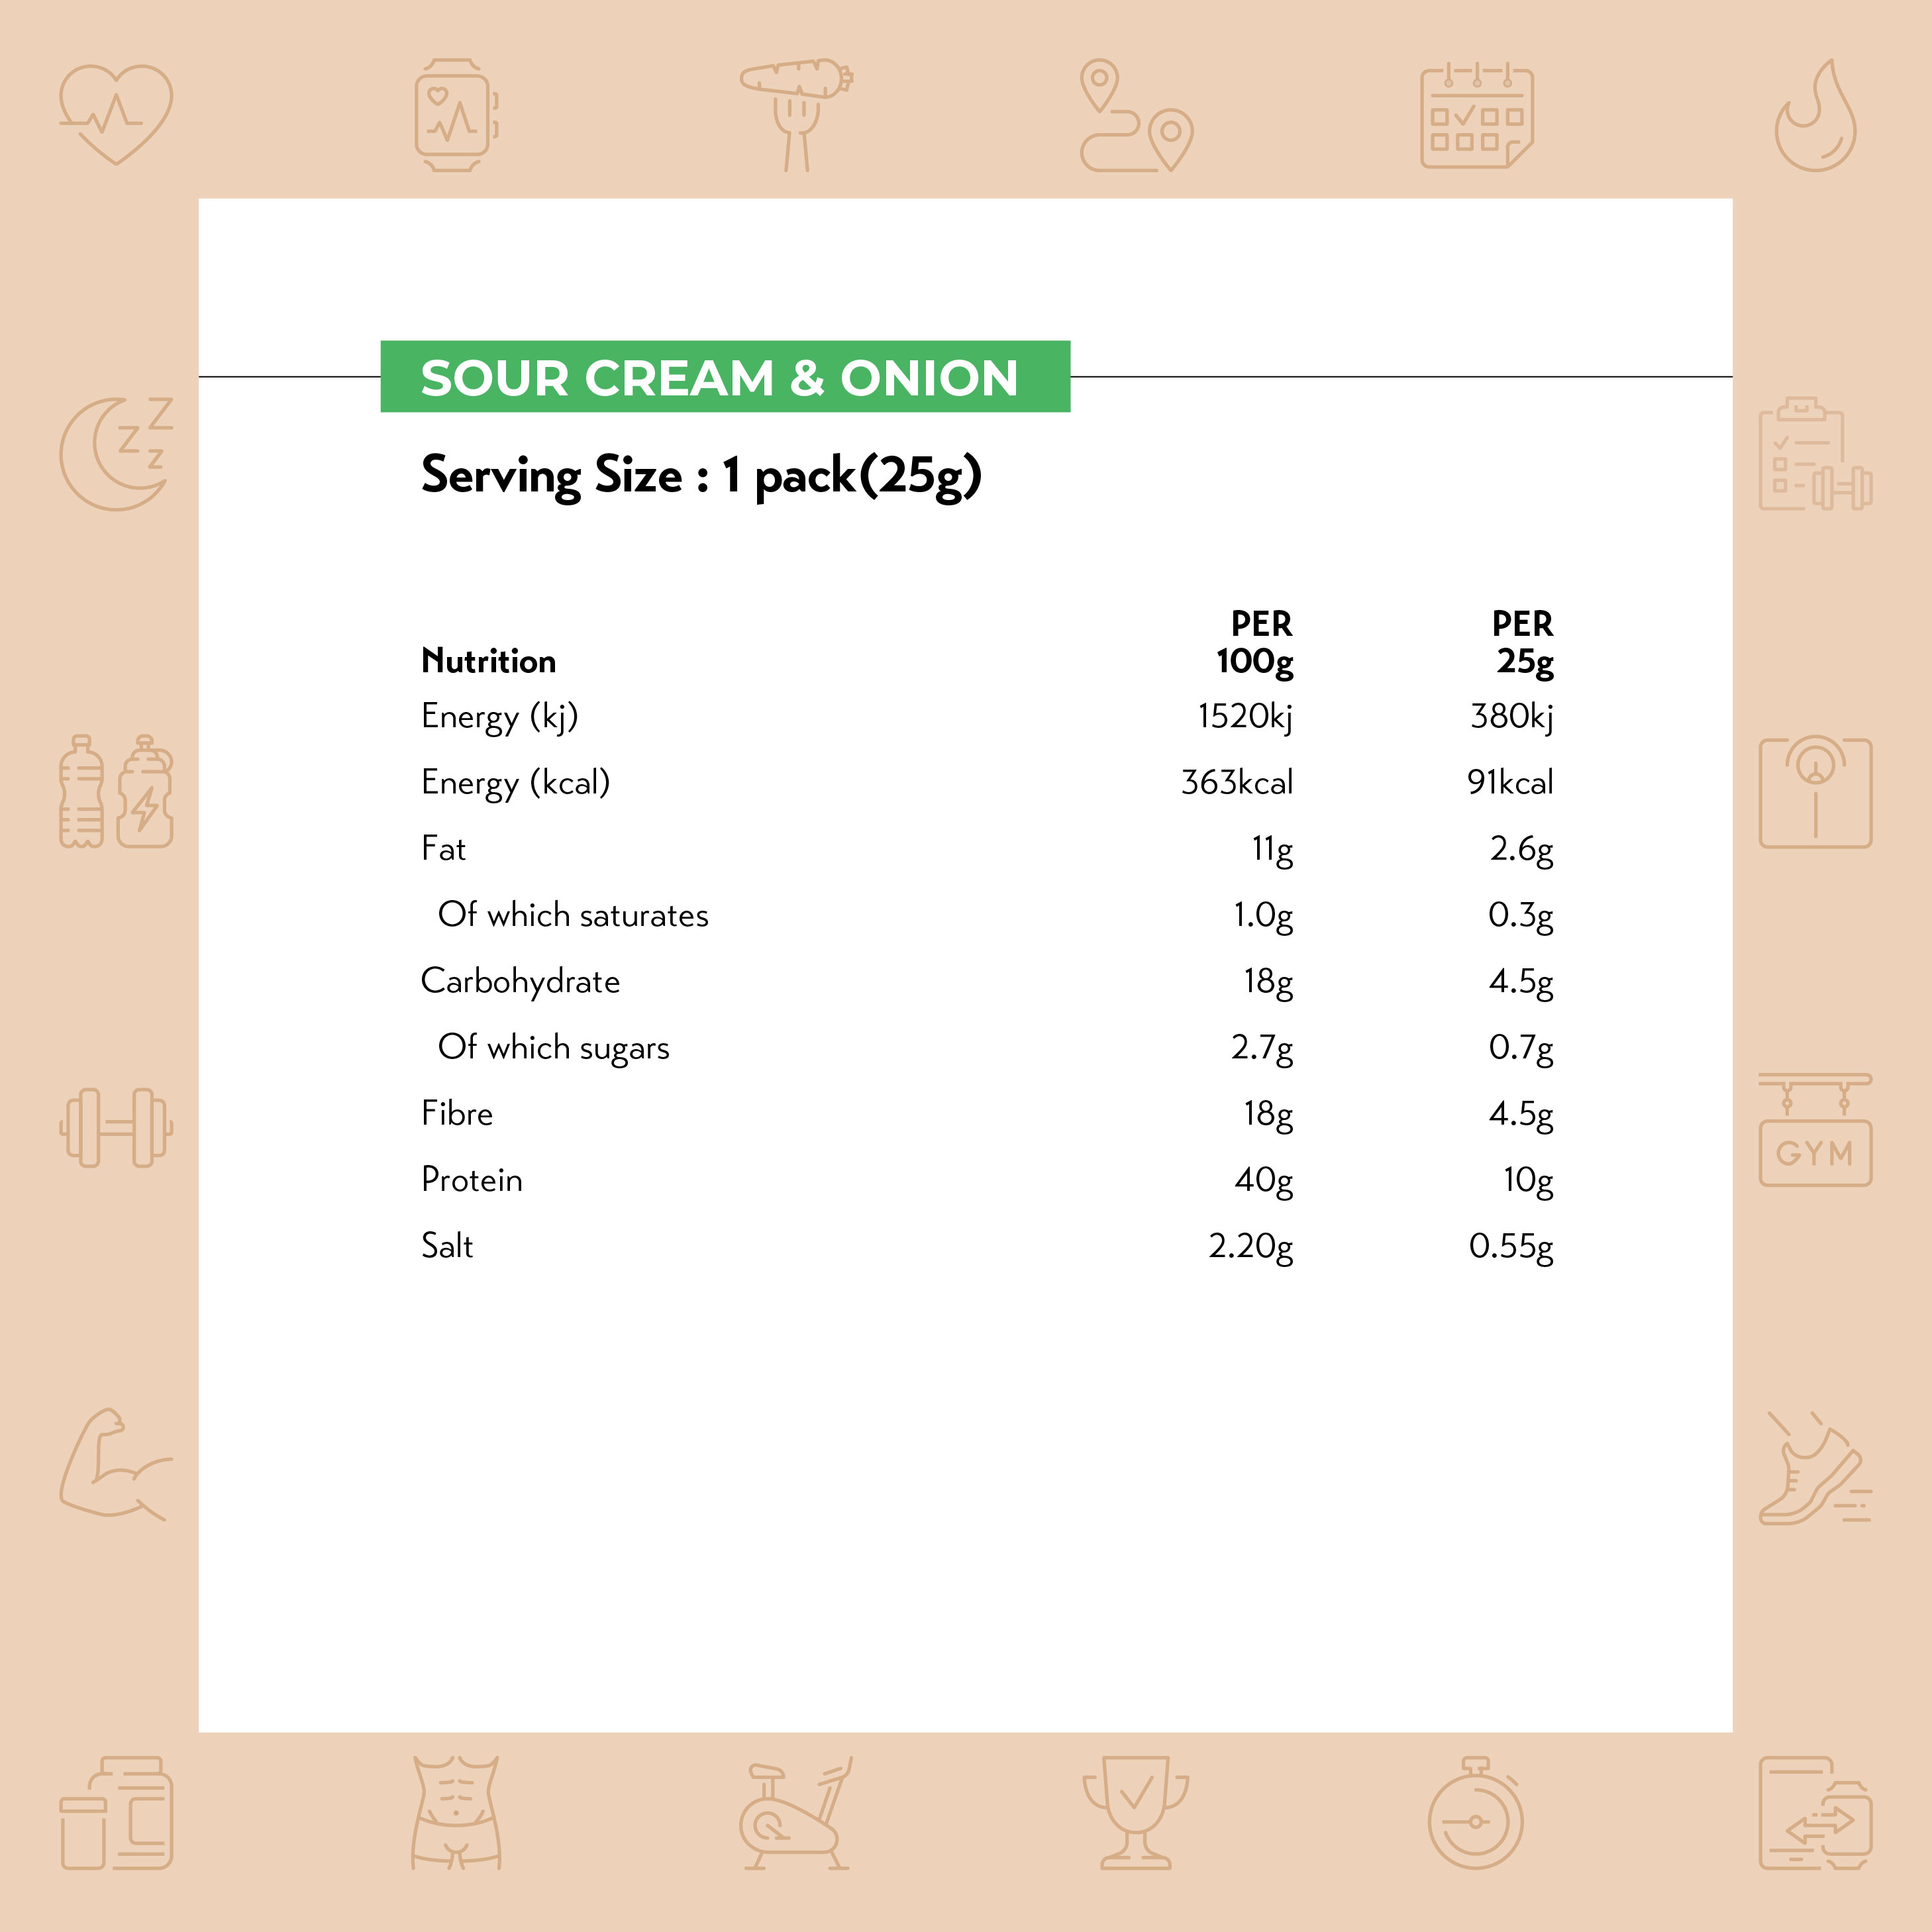
Task: Select the route map pins icon
Action: [1136, 115]
